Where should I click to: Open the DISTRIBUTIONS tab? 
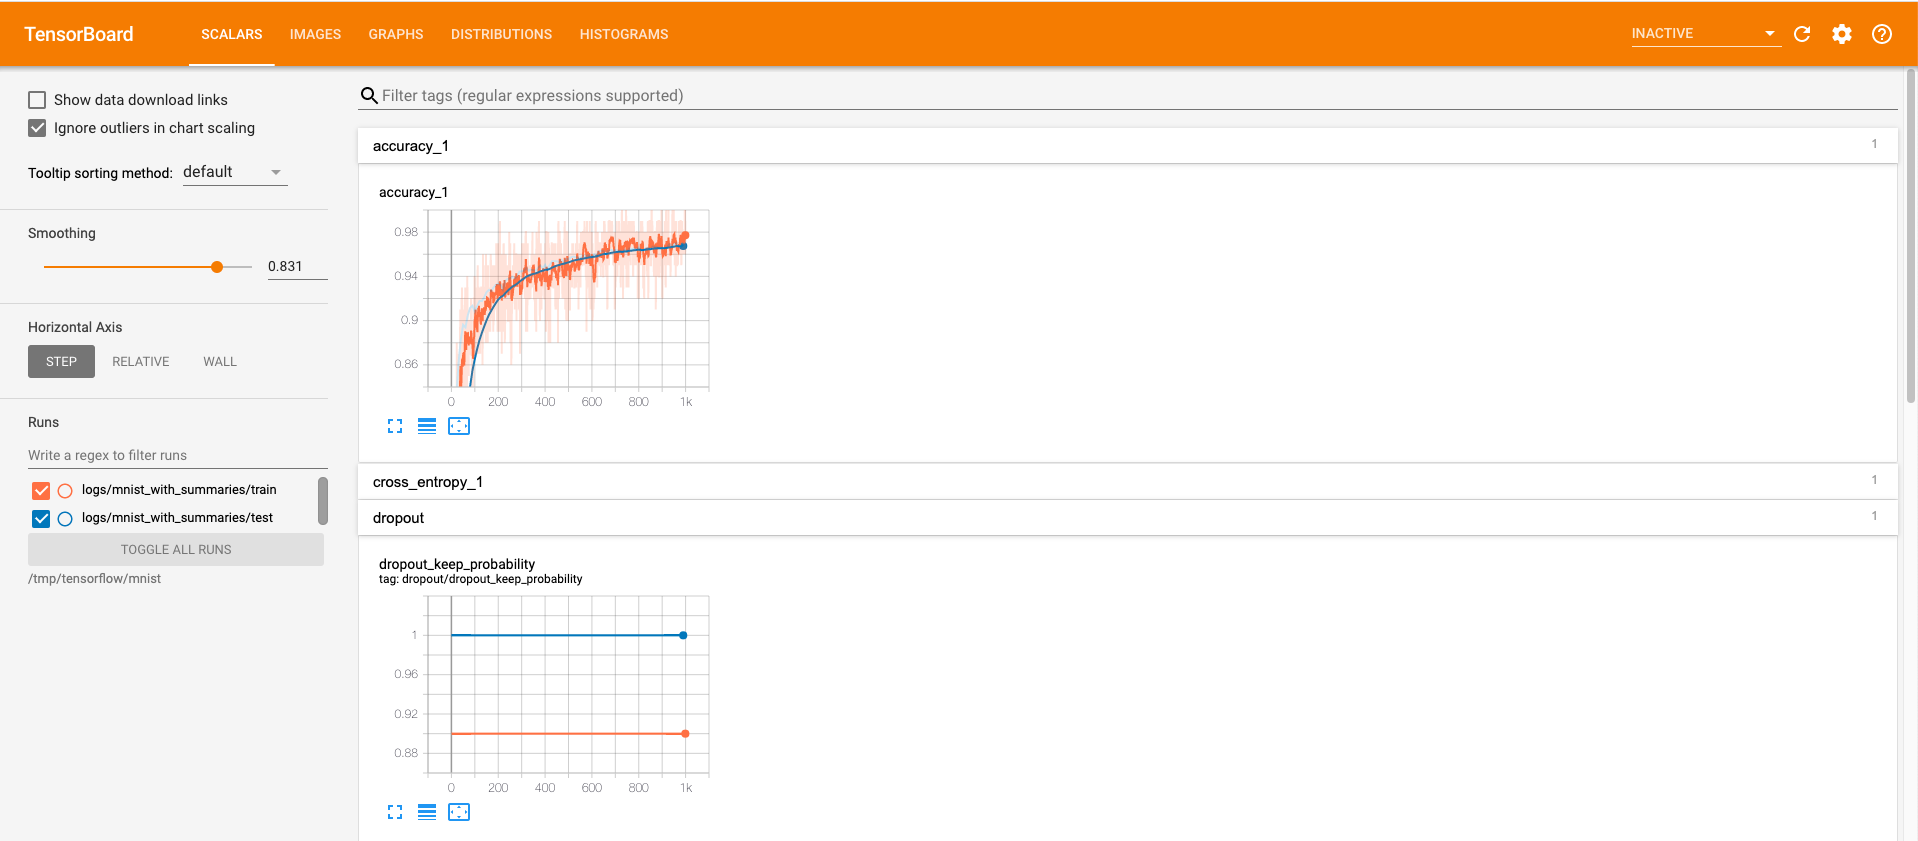[501, 34]
